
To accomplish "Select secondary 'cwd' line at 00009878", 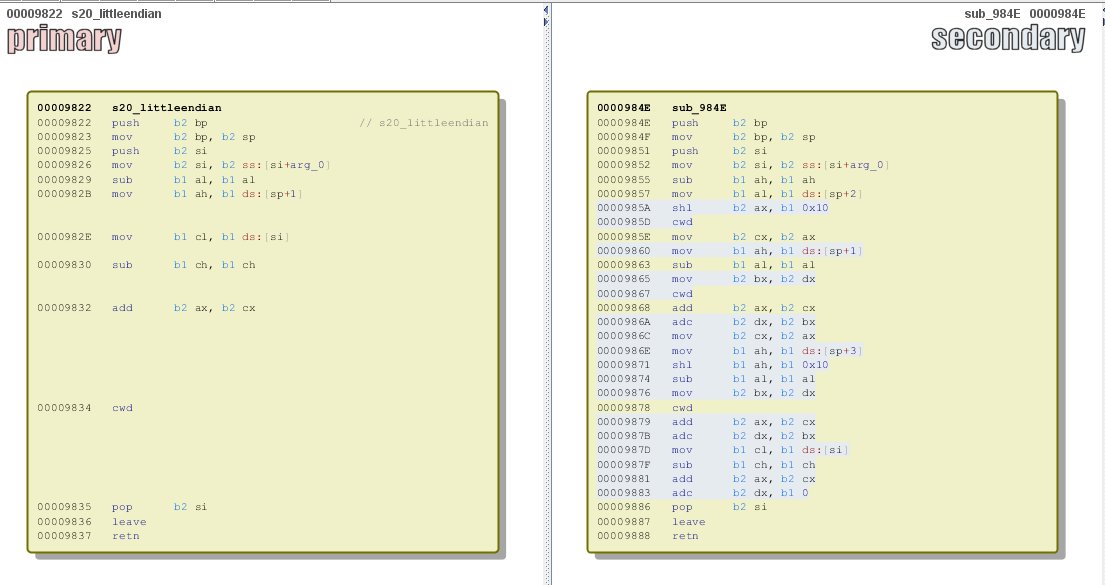I will coord(645,408).
